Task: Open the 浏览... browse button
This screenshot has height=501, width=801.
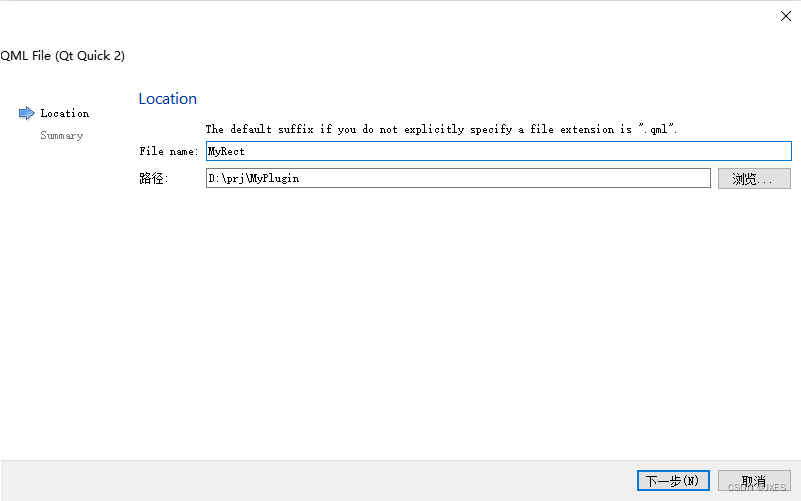Action: [x=754, y=179]
